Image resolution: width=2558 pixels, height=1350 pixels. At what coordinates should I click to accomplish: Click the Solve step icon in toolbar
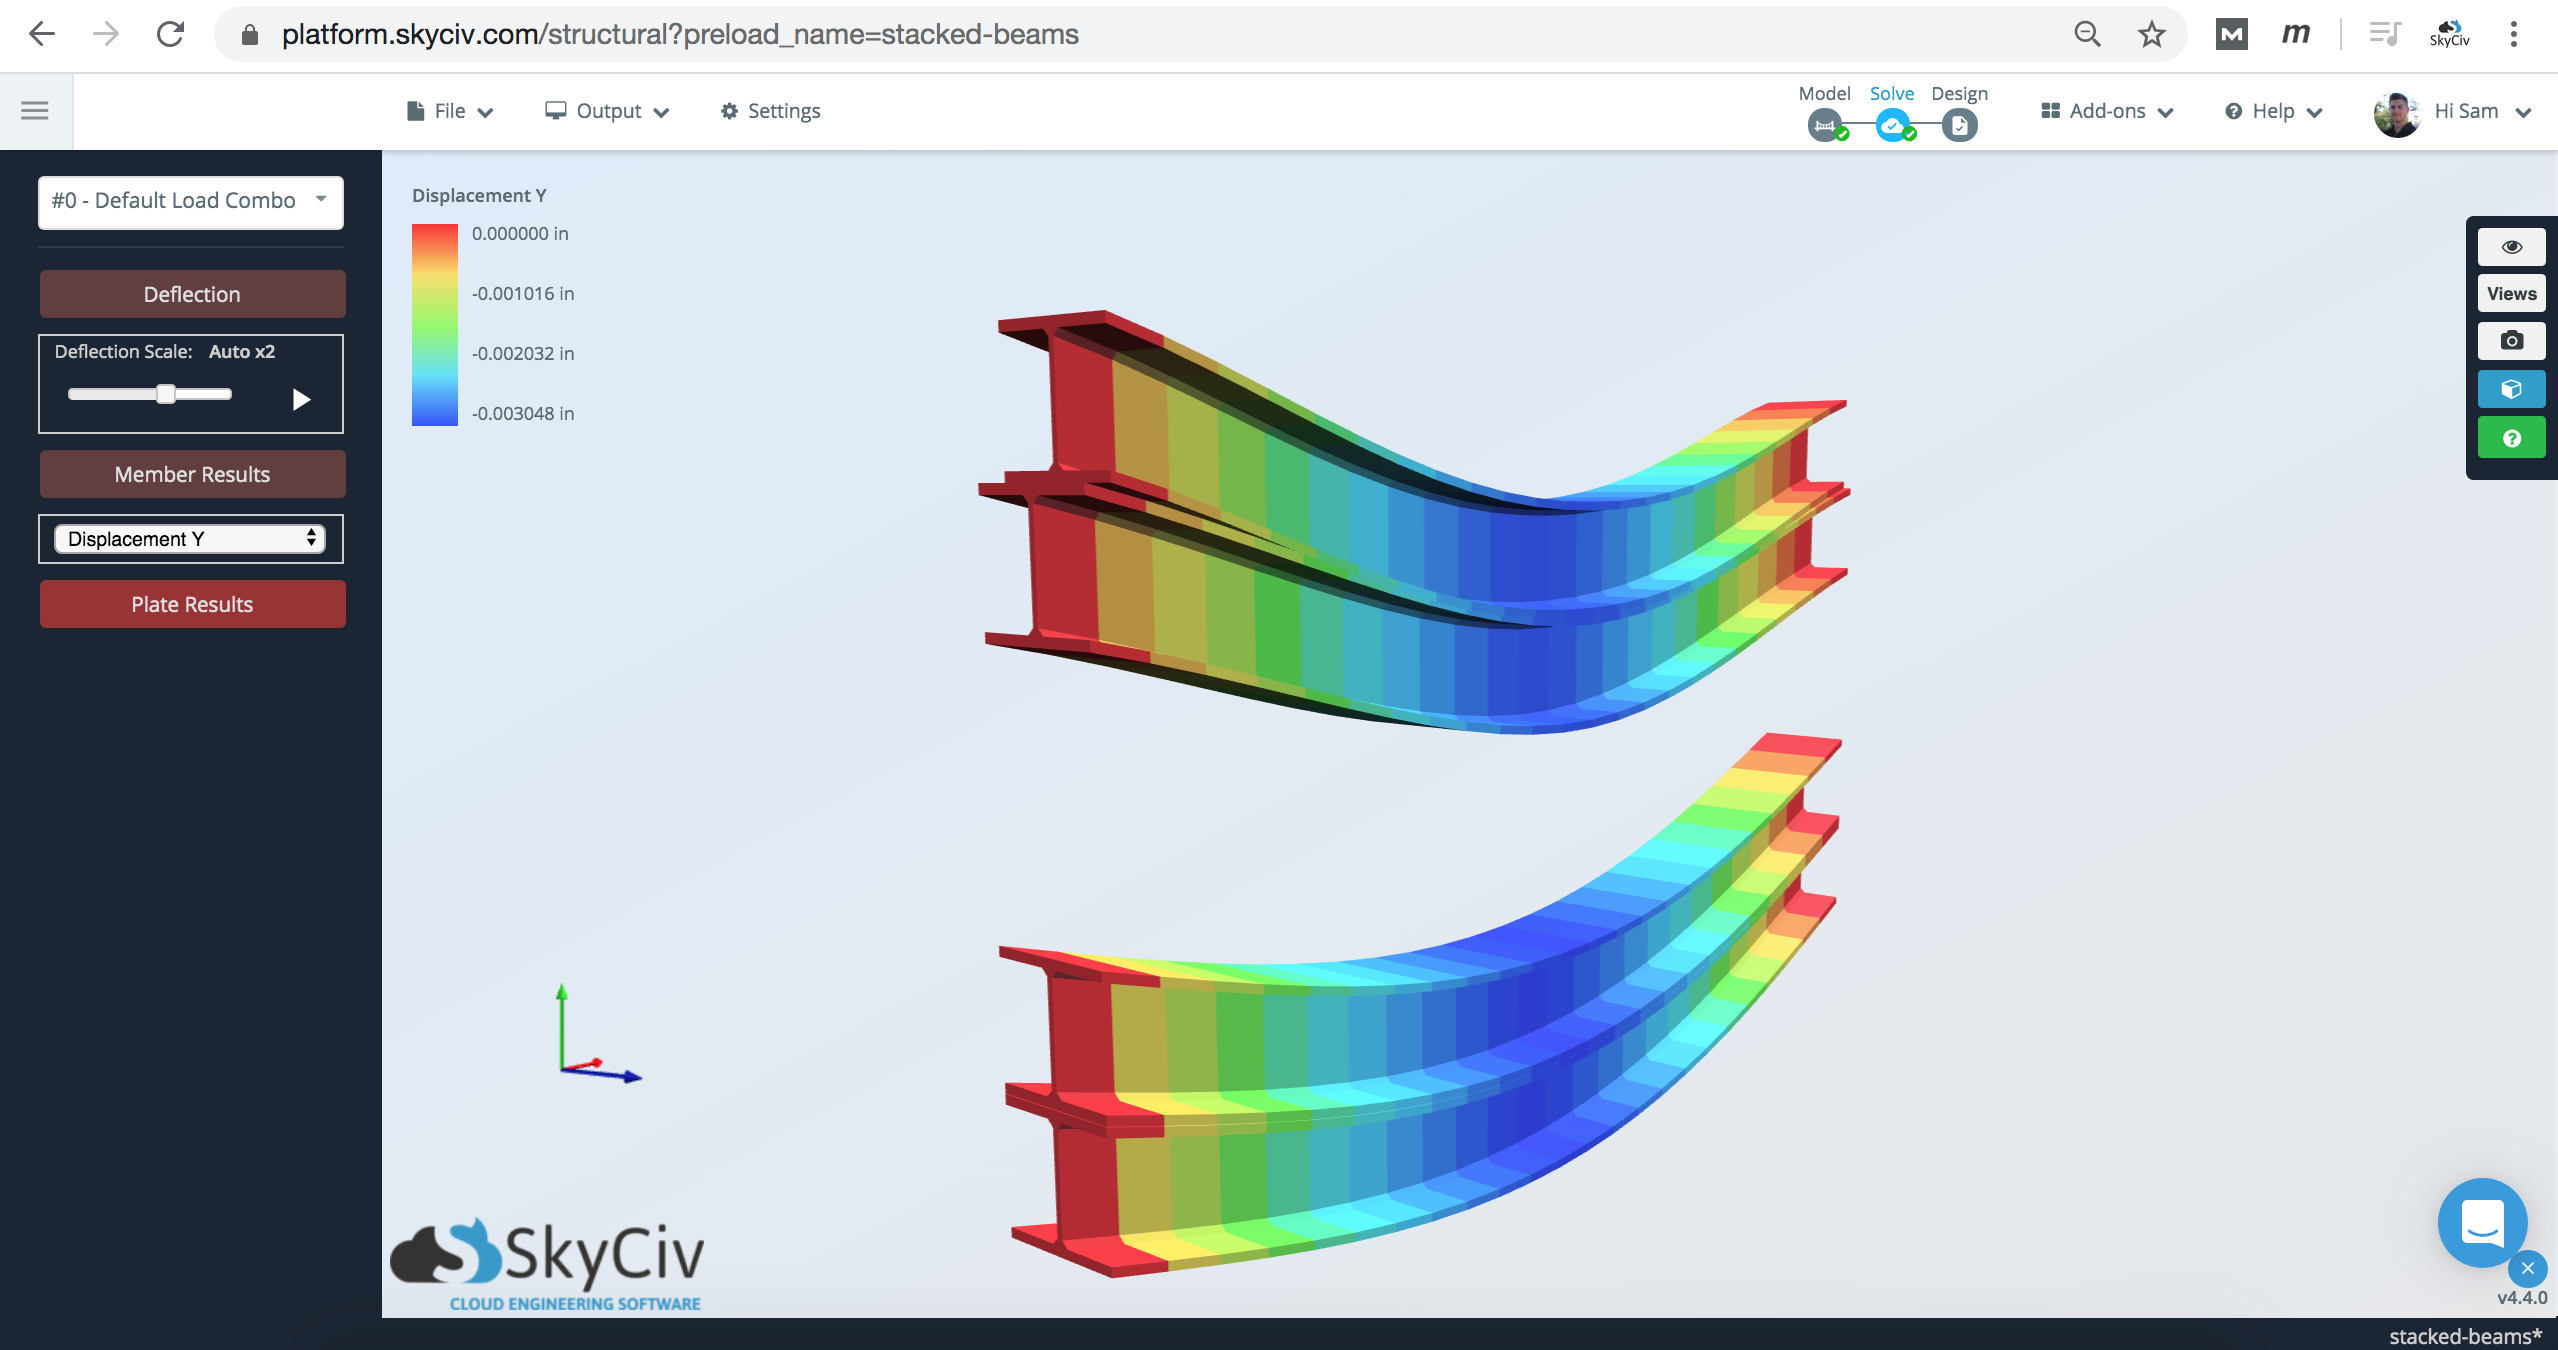(x=1891, y=122)
